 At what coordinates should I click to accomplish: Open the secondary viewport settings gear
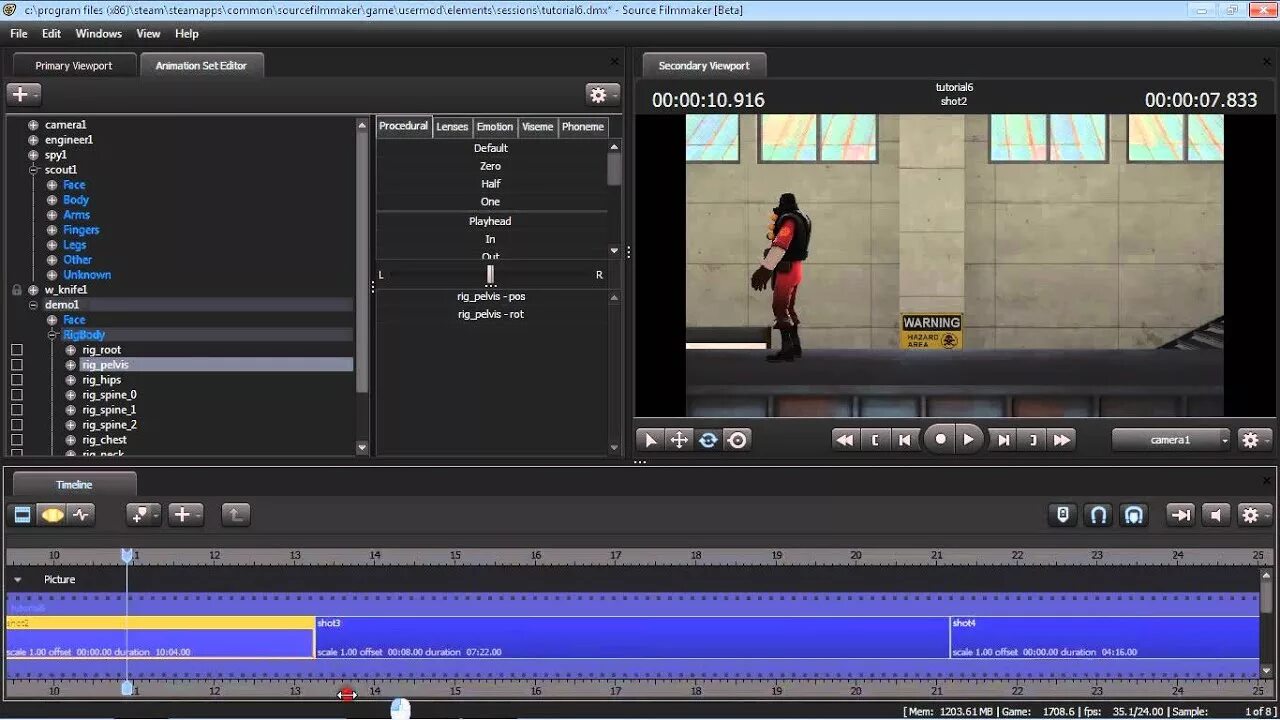tap(1255, 440)
